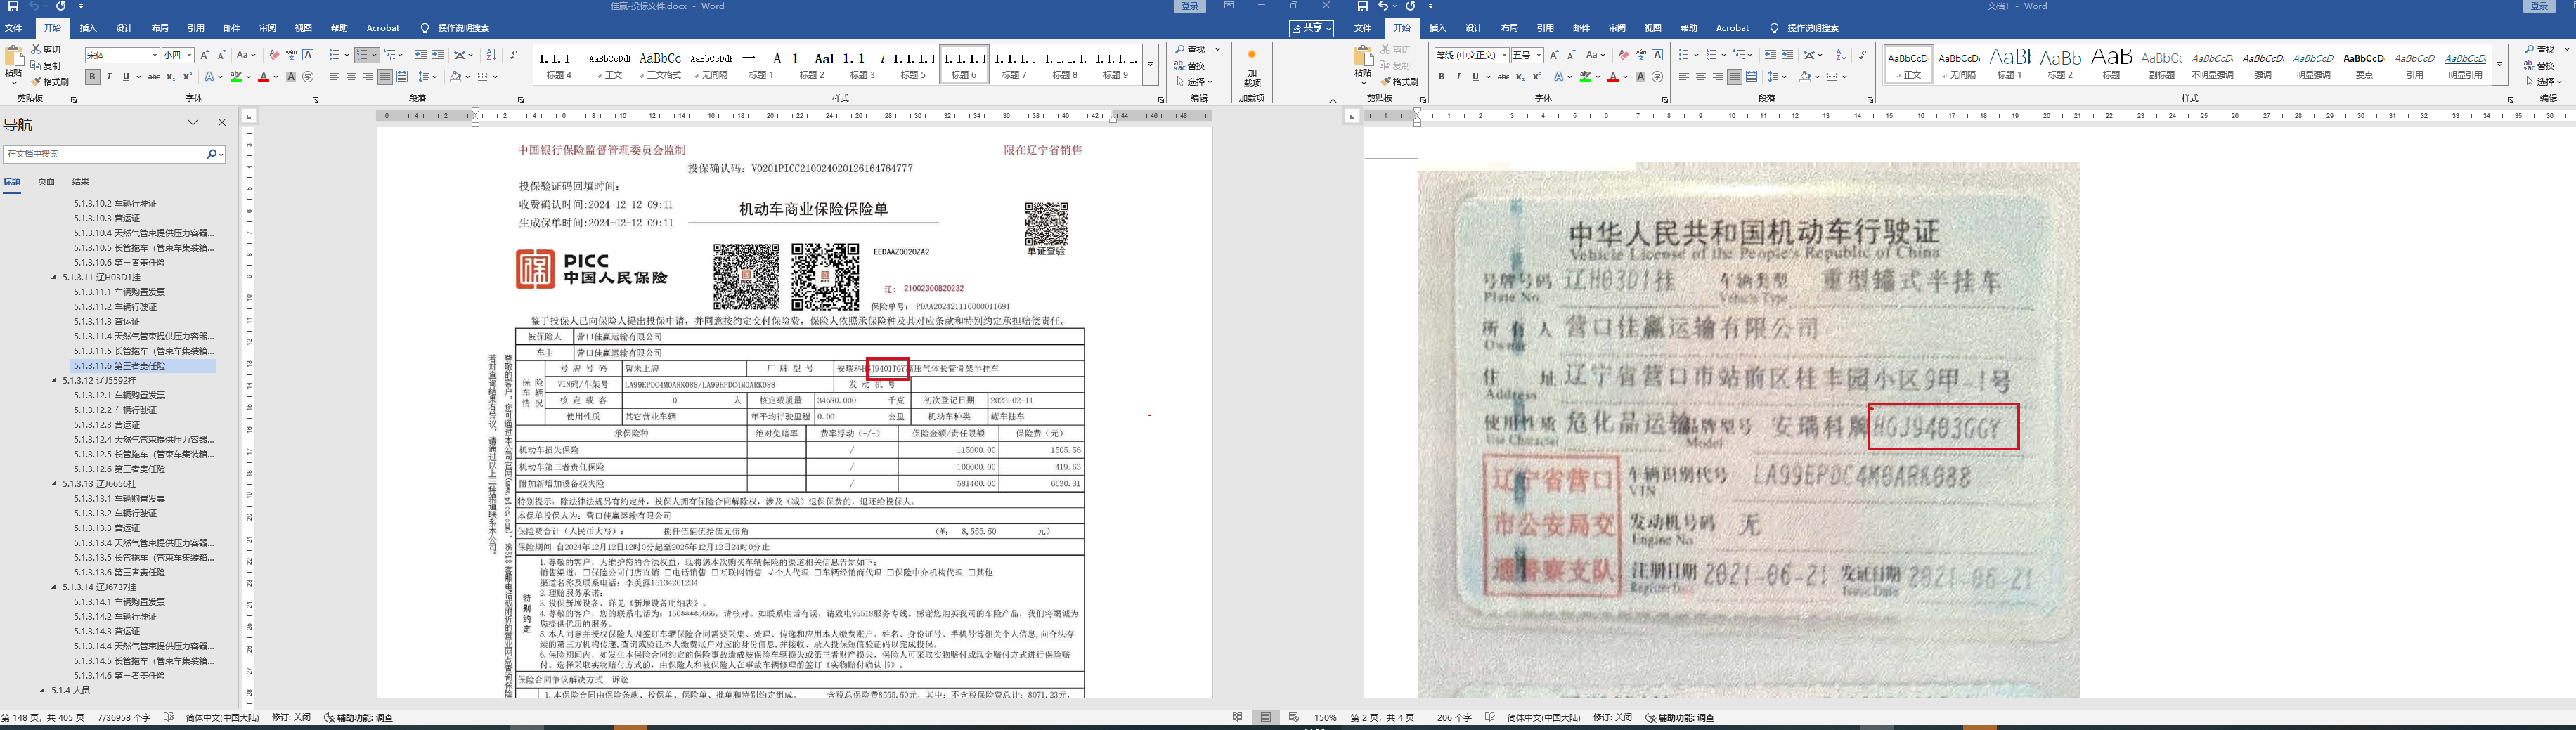
Task: Apply superscript in the left Word window
Action: (x=187, y=77)
